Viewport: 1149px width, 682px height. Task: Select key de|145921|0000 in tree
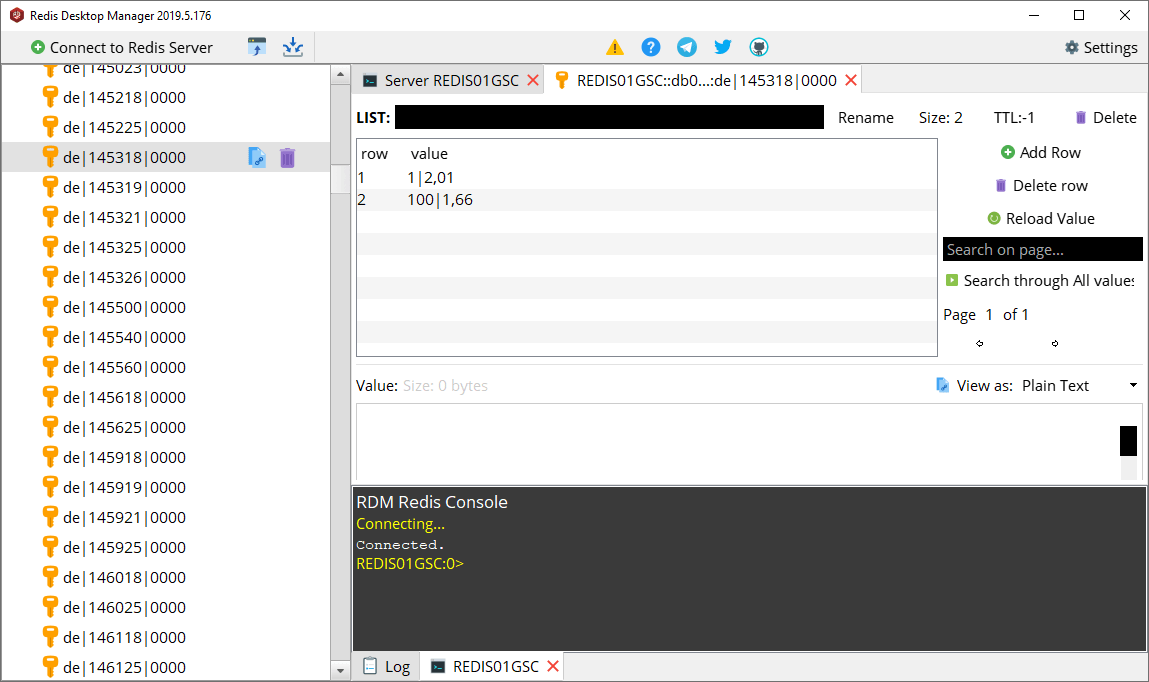tap(124, 518)
